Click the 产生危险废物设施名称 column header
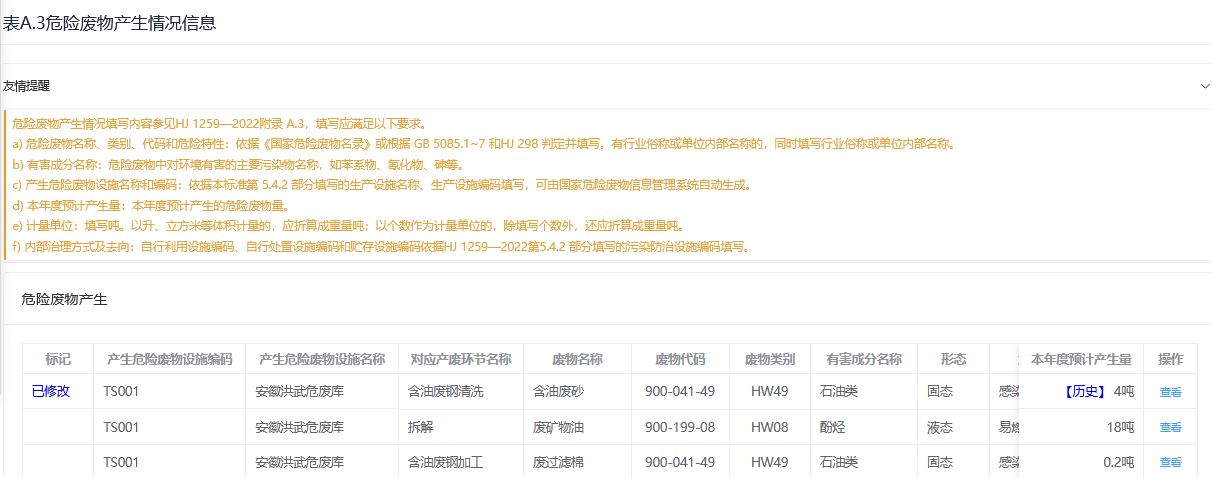 click(321, 359)
